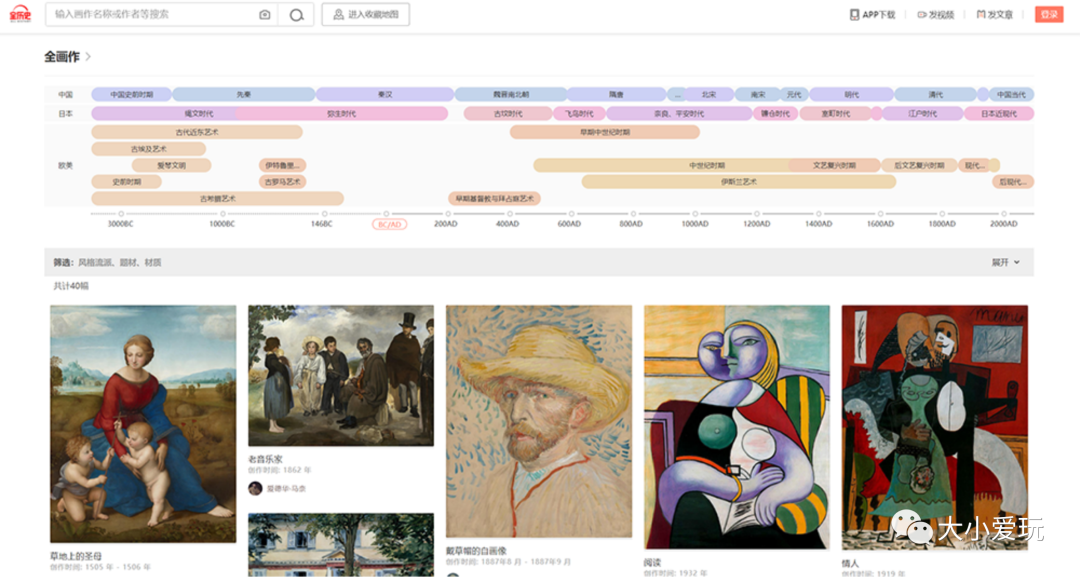Click the 发文章 article icon

click(982, 15)
